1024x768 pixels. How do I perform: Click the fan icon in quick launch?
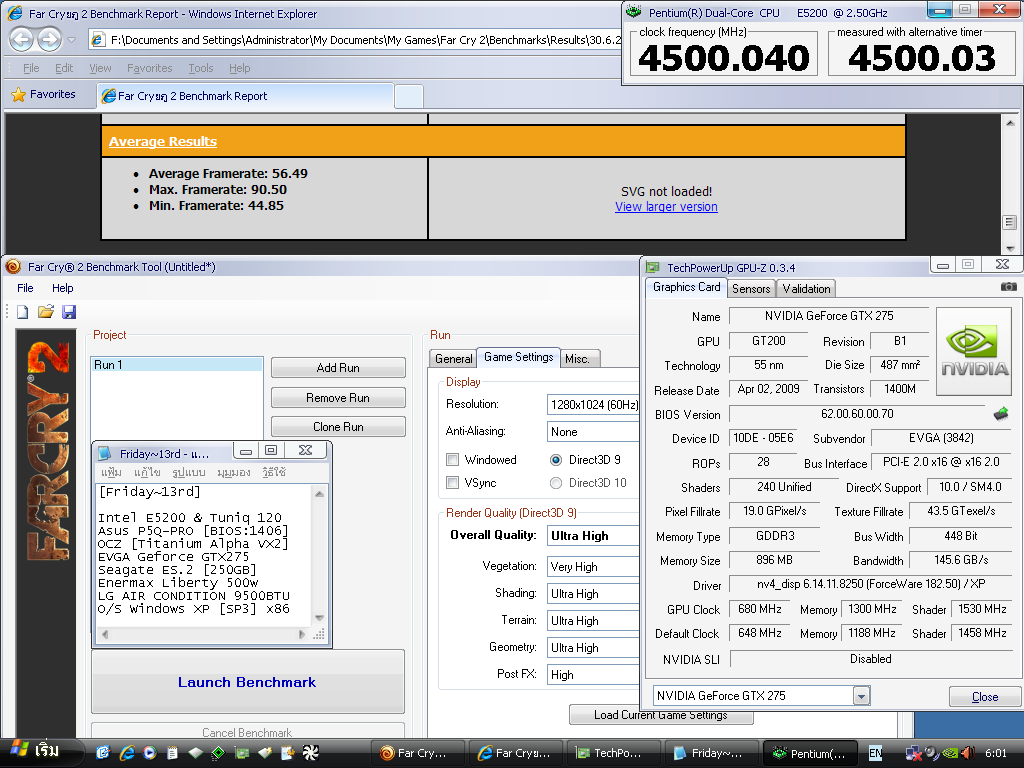point(311,752)
